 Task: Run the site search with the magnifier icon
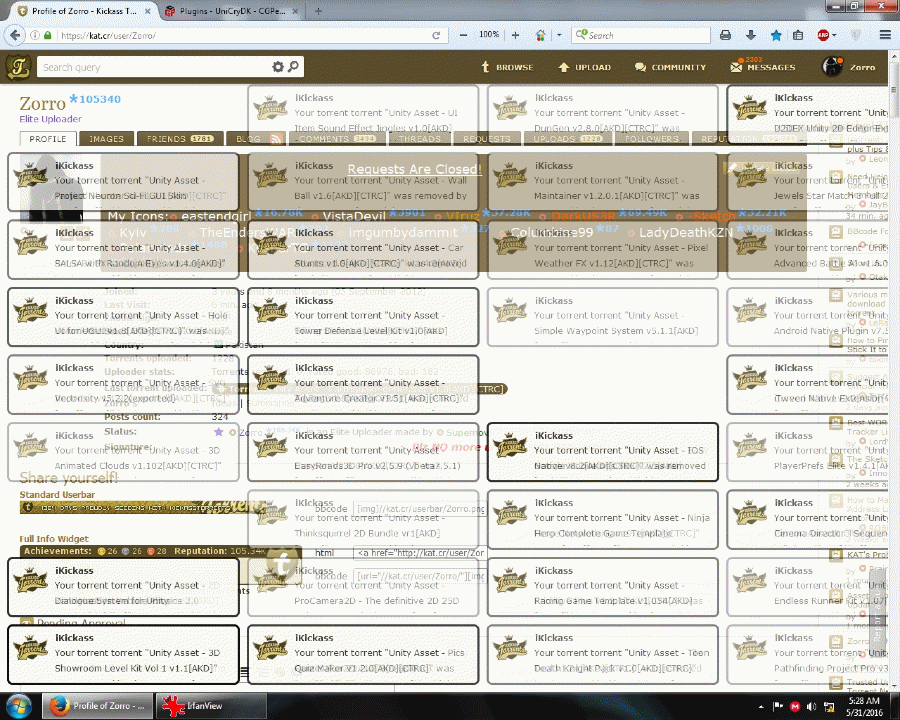(293, 67)
